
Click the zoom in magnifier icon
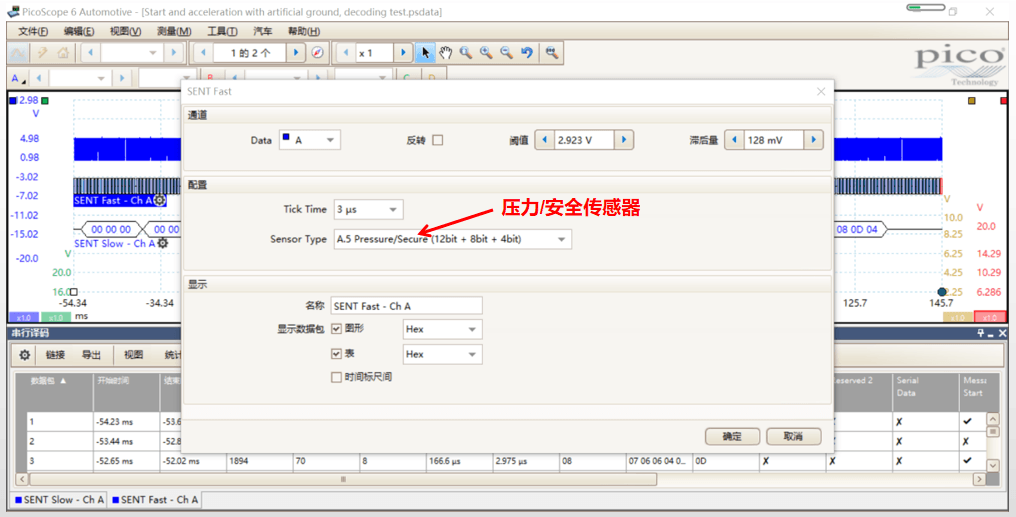pos(486,52)
